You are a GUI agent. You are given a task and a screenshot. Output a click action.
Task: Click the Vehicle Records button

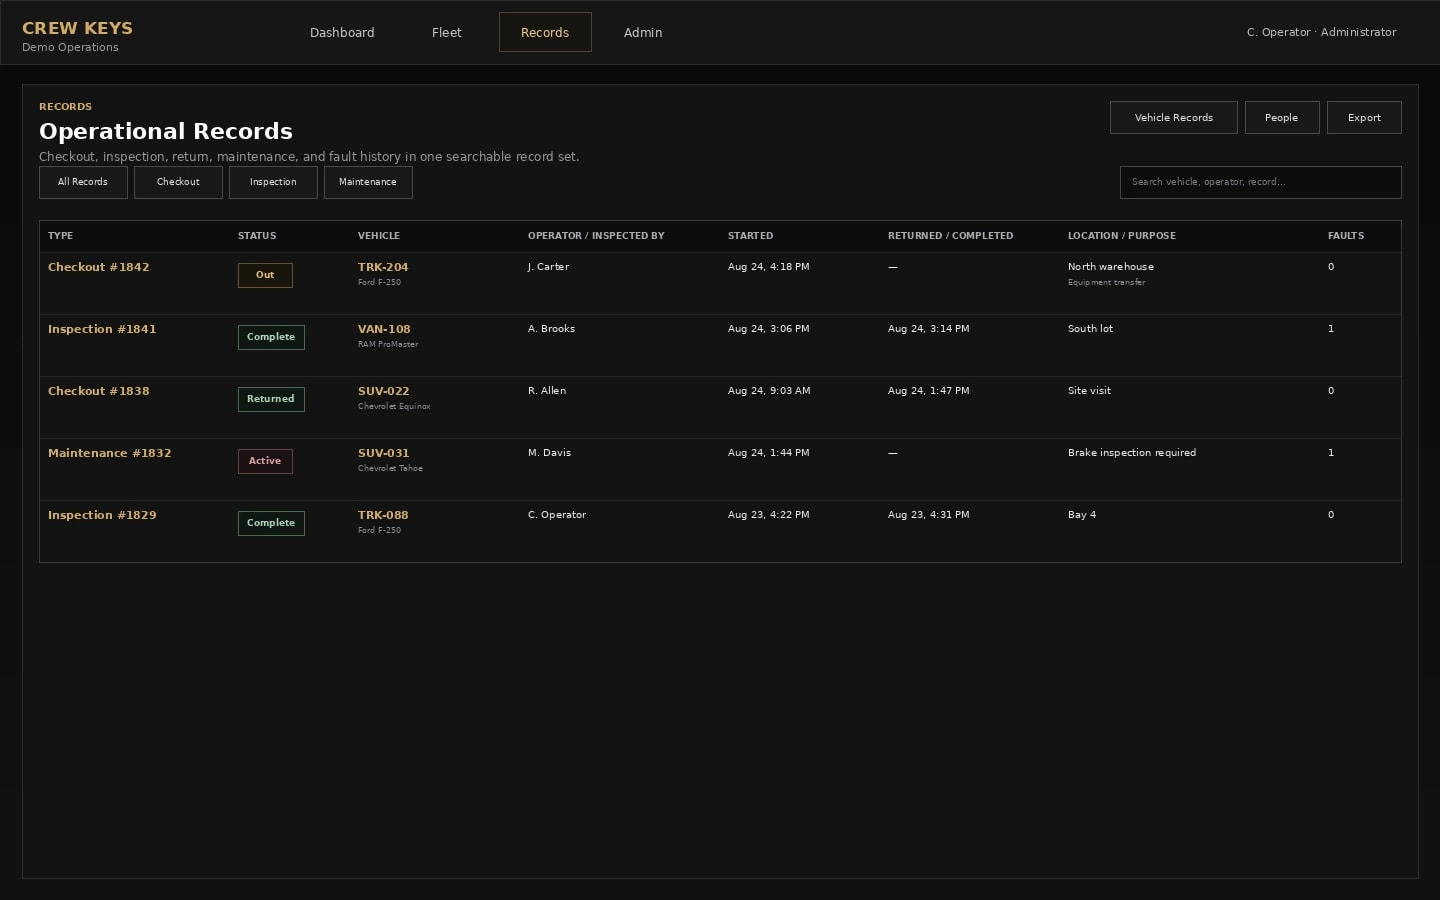tap(1173, 117)
